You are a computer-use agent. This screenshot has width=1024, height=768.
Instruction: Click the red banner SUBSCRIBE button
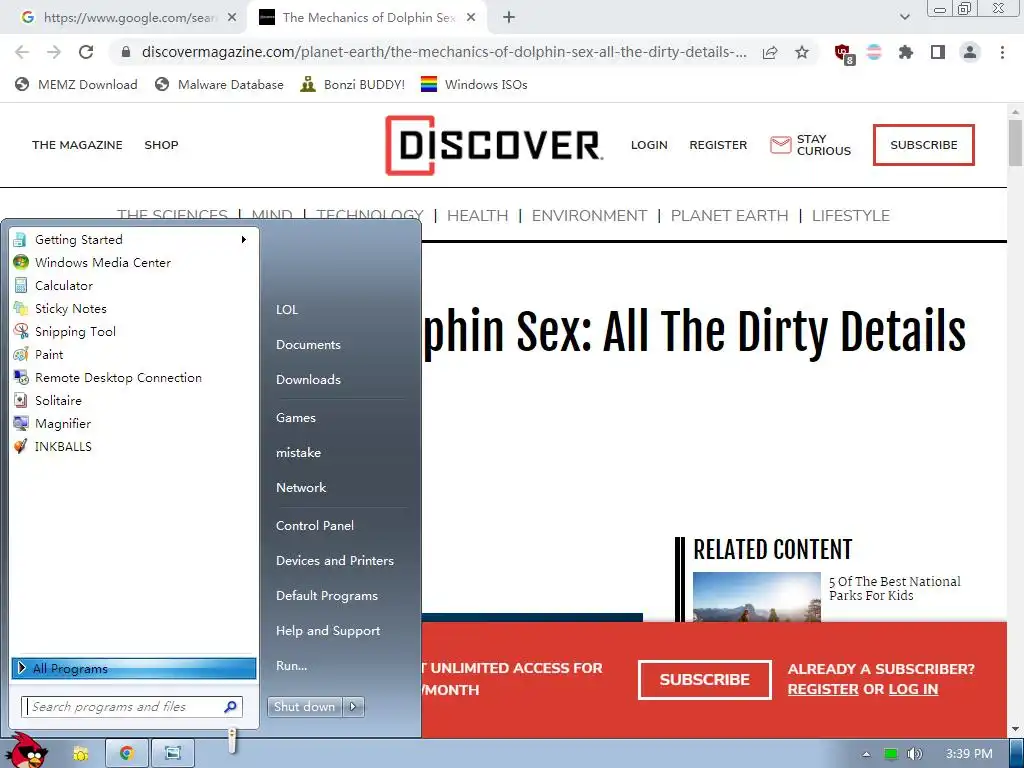[x=705, y=679]
